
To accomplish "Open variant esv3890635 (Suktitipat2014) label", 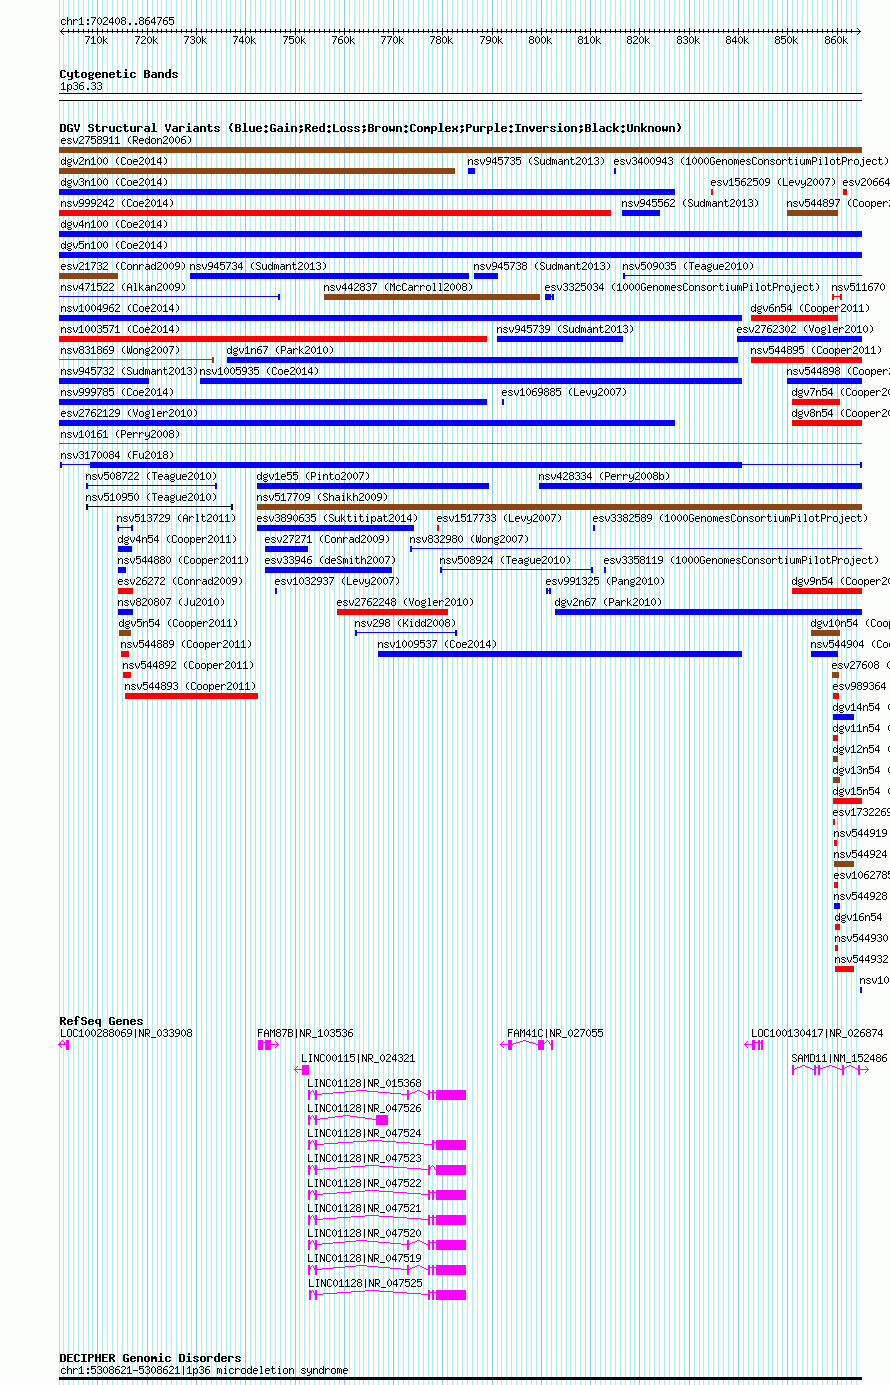I will (x=337, y=519).
